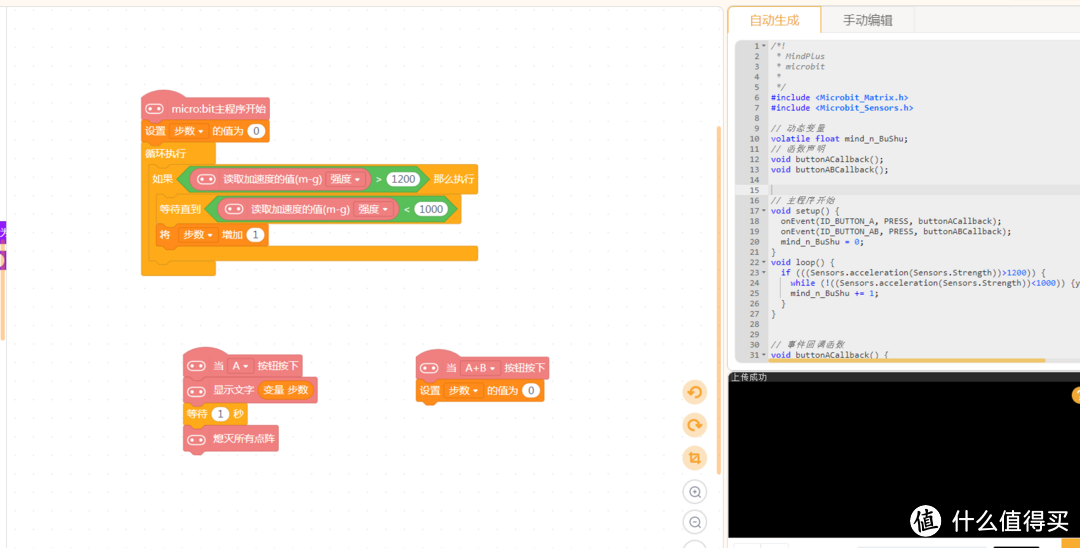Click the 1000 threshold value field
Viewport: 1080px width, 548px height.
431,209
